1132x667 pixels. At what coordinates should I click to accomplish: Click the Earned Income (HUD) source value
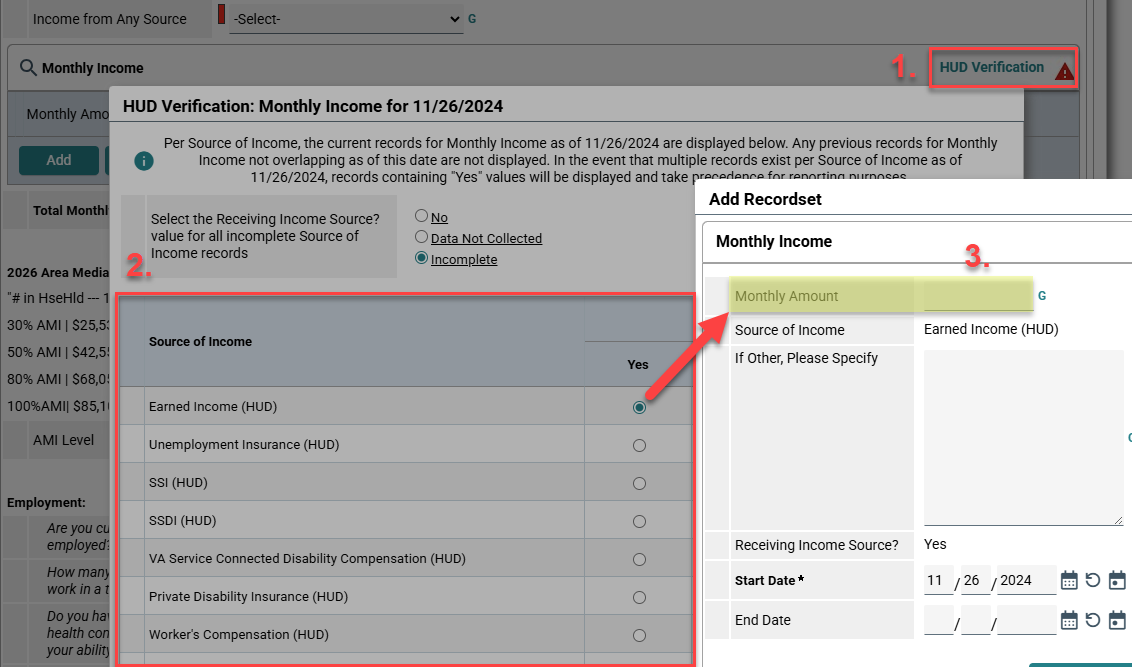[x=991, y=329]
